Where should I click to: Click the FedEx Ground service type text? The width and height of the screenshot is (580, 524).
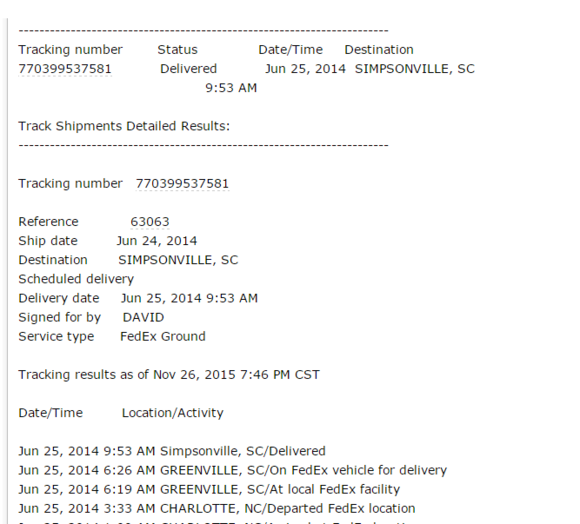(x=163, y=337)
